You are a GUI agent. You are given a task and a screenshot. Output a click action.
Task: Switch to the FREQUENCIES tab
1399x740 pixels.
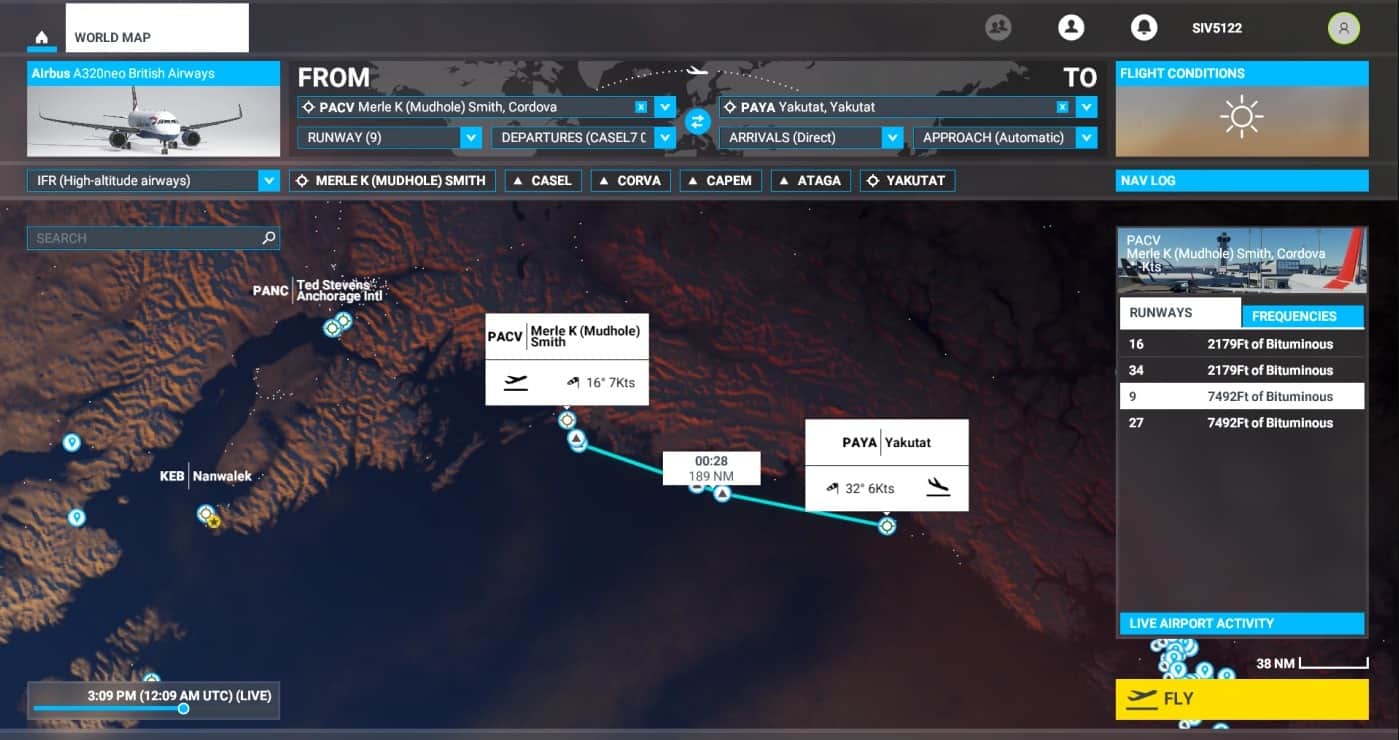(1301, 316)
